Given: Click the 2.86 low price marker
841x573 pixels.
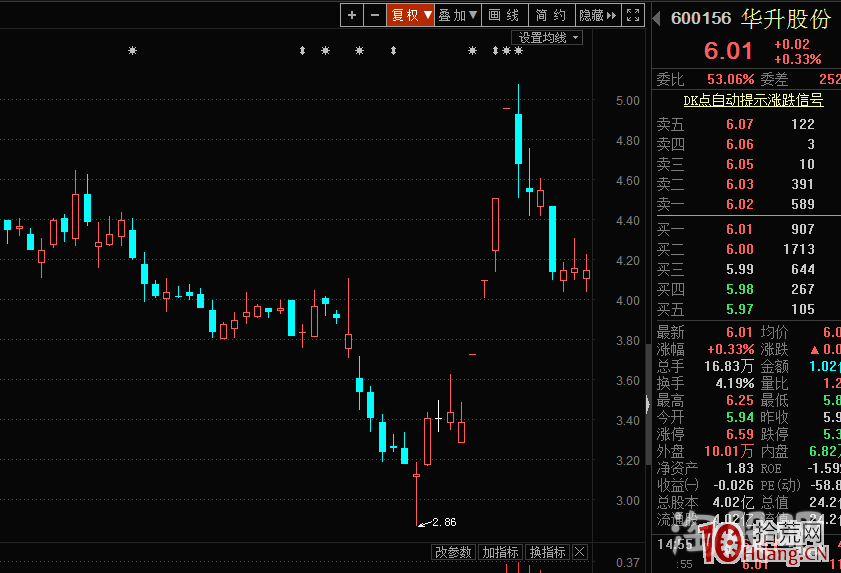Looking at the screenshot, I should click(444, 522).
